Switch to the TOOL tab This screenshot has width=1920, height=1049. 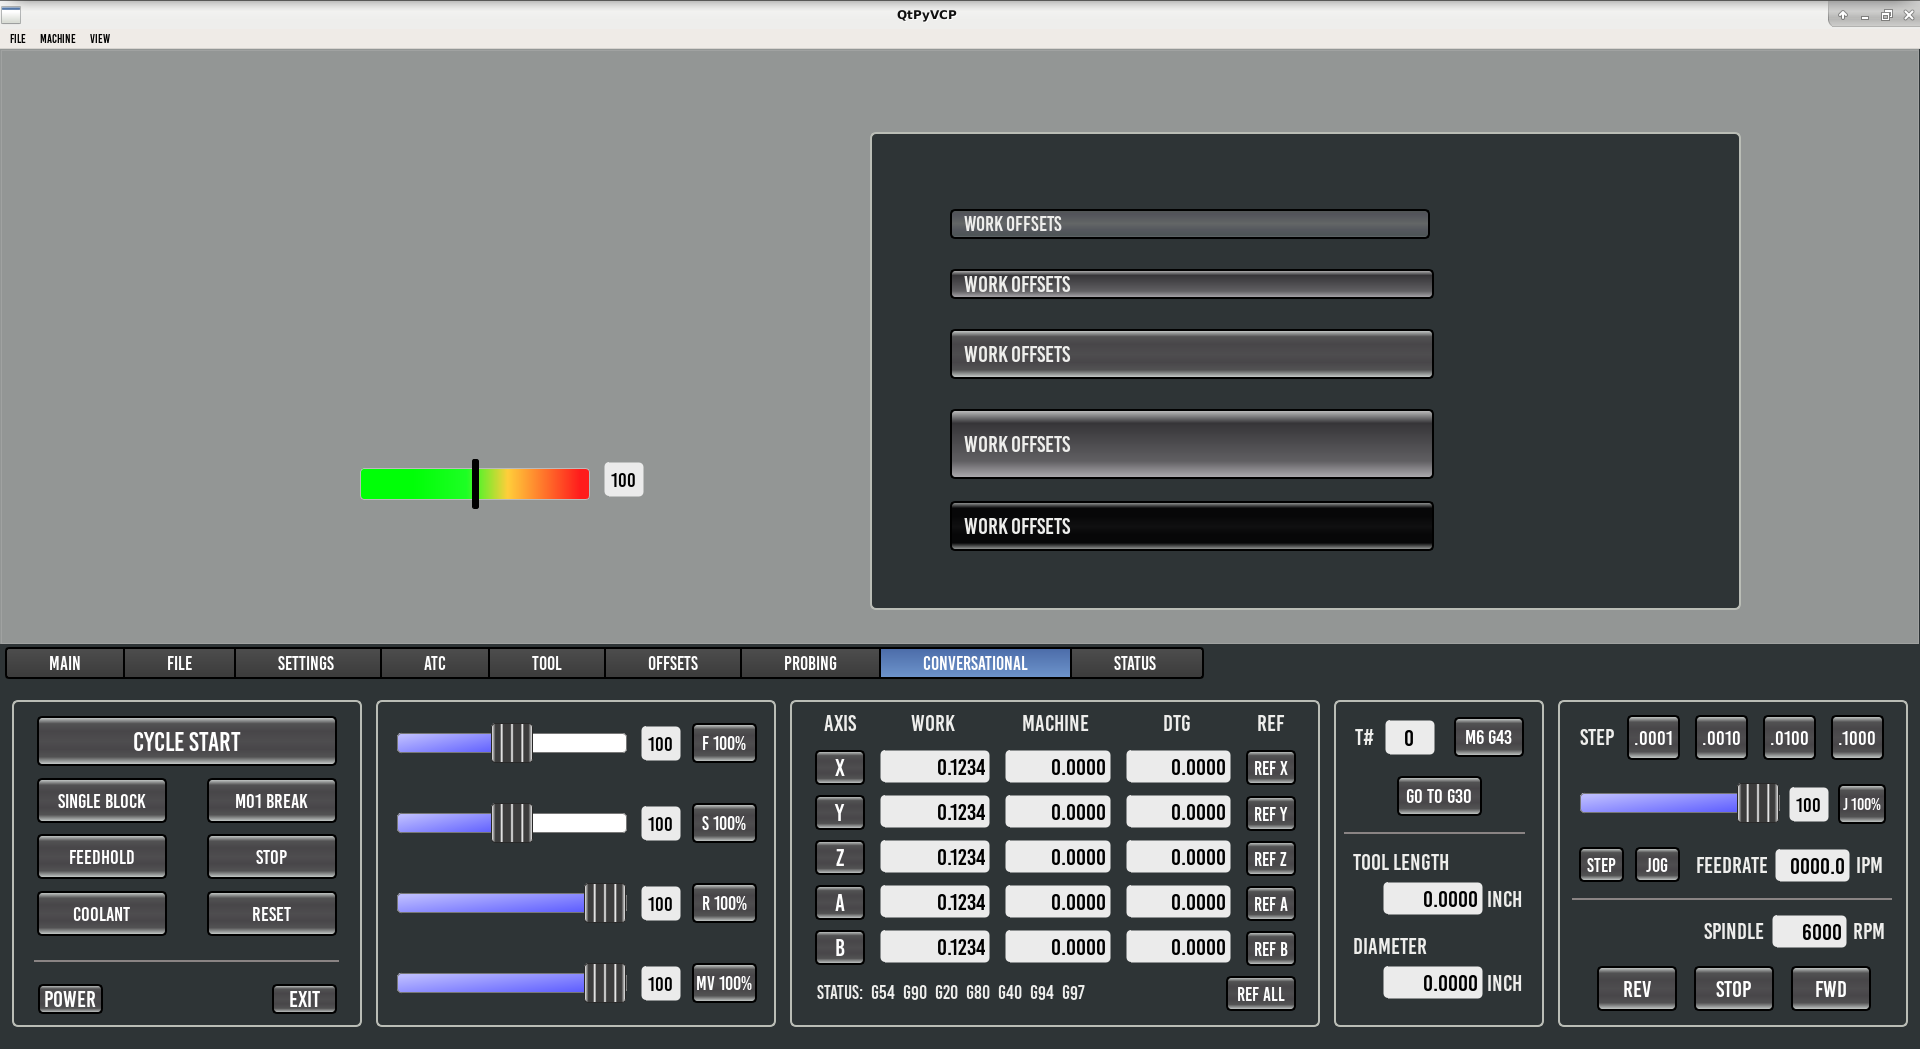(547, 663)
